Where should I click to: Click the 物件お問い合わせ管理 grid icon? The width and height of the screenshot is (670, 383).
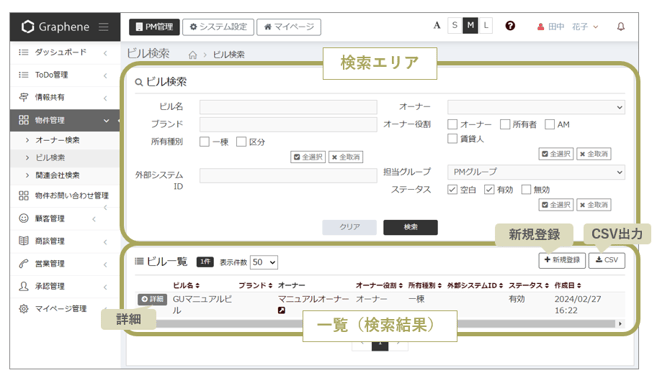pos(24,196)
